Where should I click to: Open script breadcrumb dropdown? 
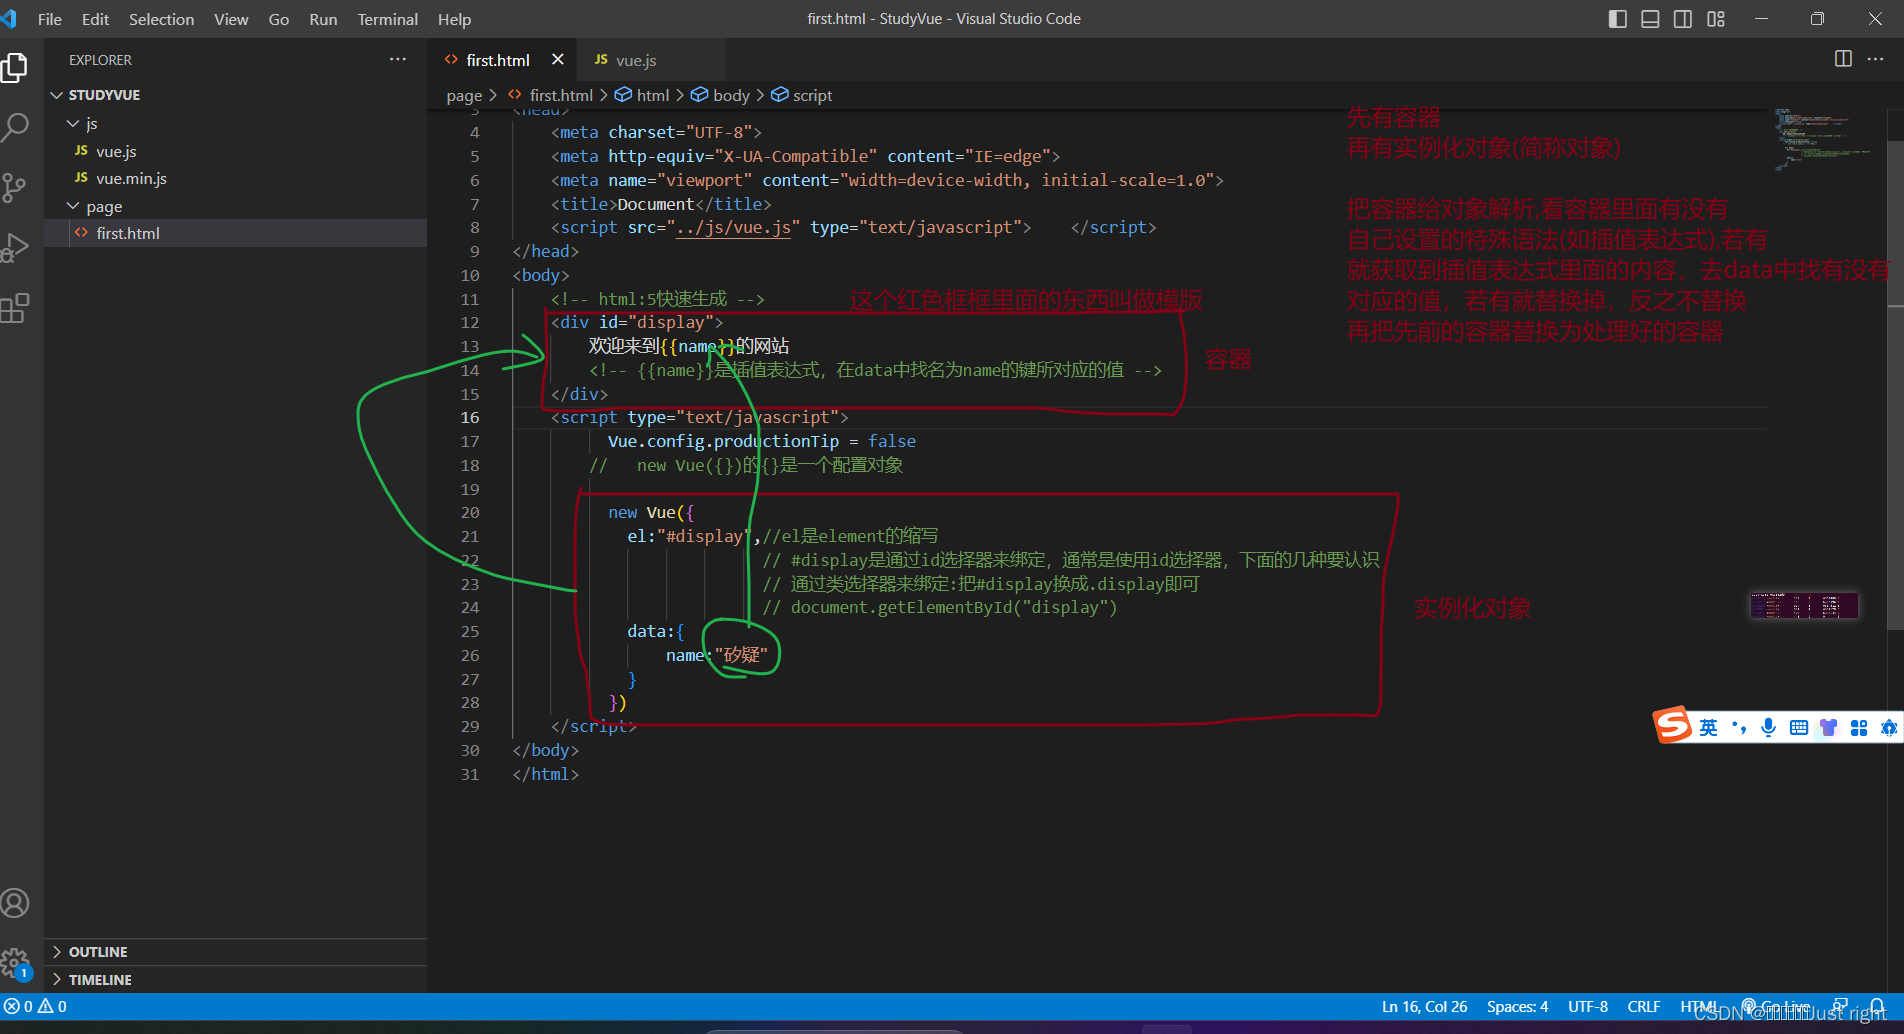tap(801, 95)
